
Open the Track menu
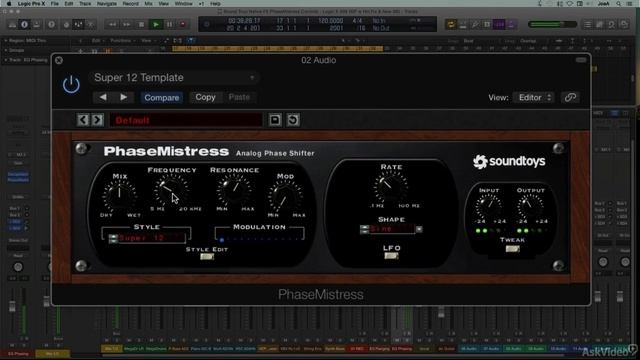pyautogui.click(x=85, y=4)
